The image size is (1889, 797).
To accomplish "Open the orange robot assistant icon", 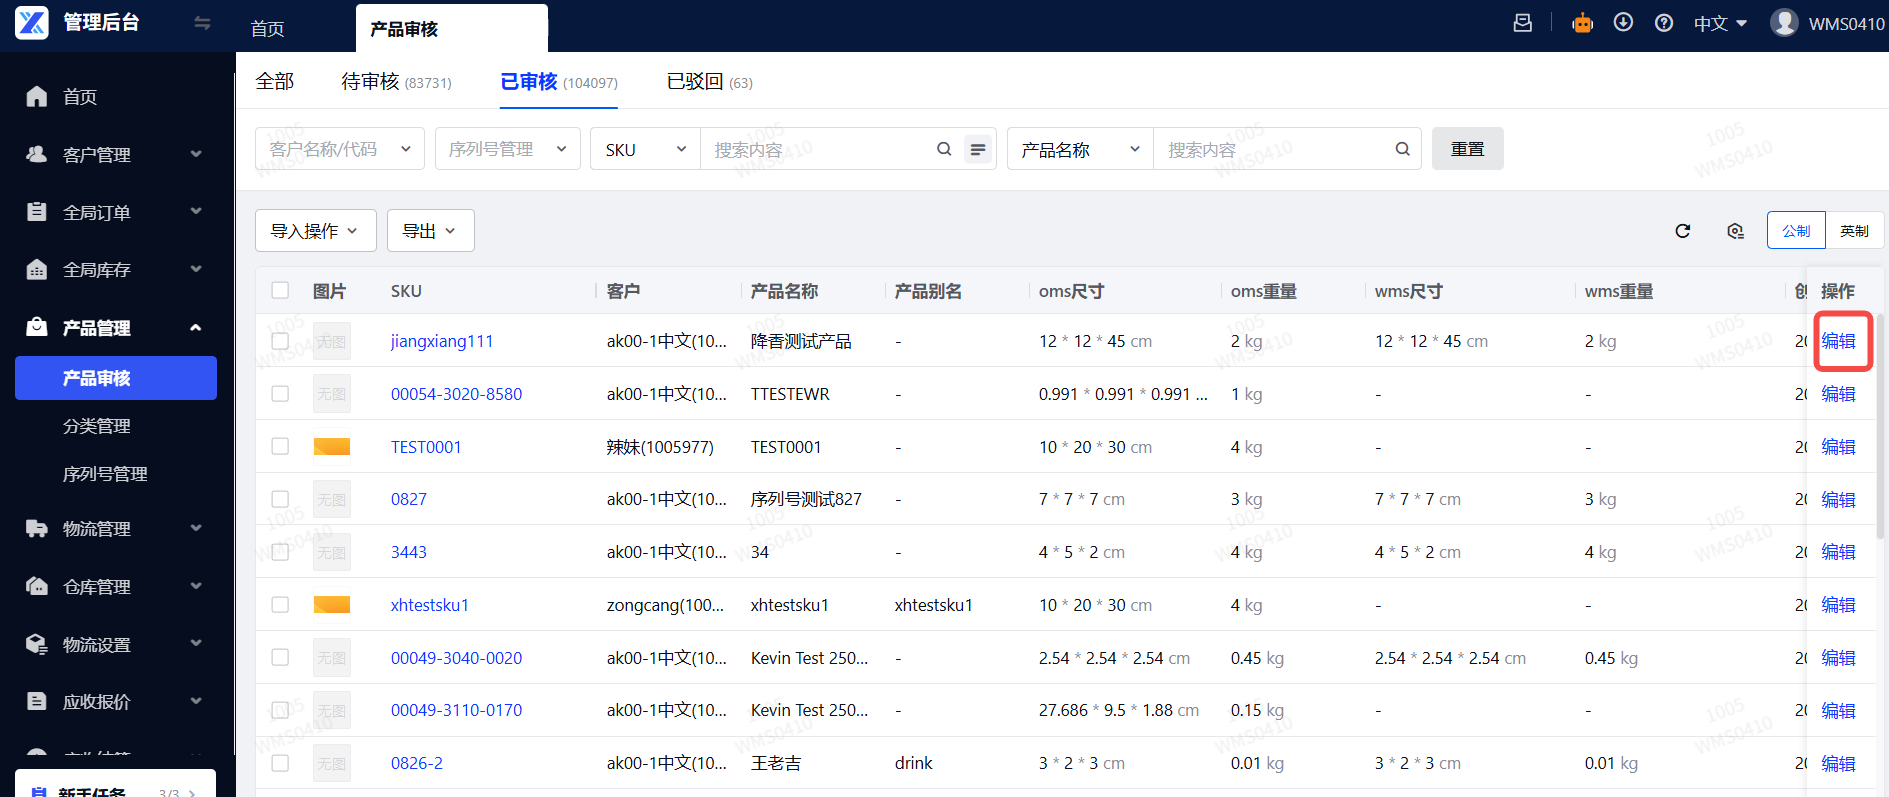I will point(1582,22).
